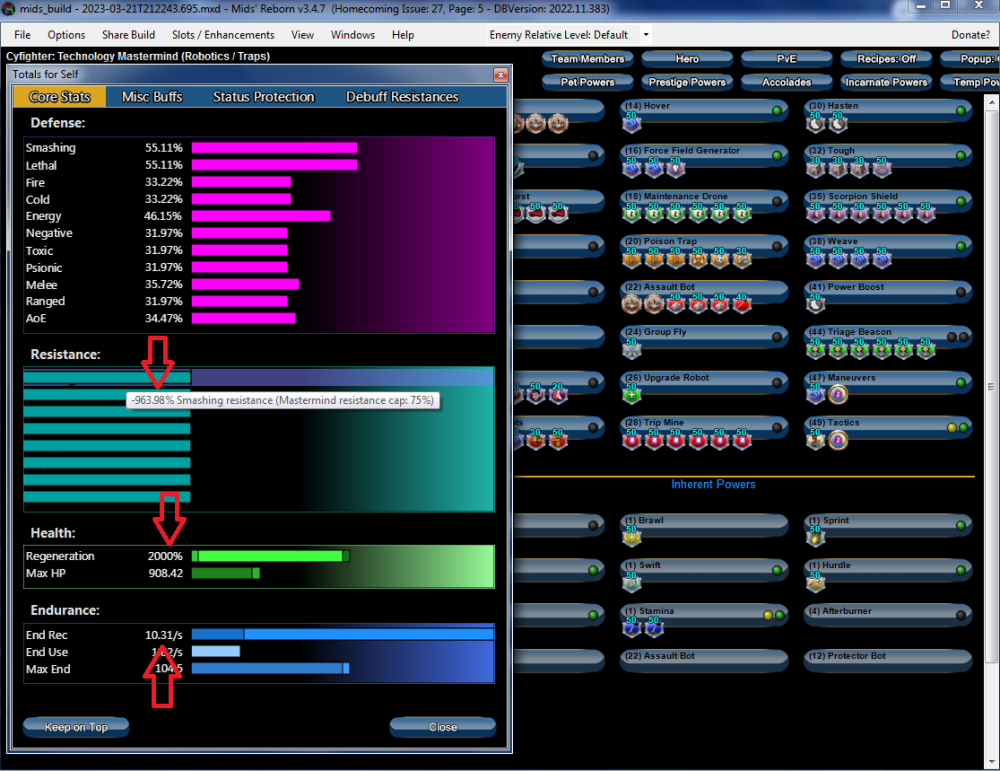This screenshot has width=1000, height=771.
Task: Toggle the Afterburner power indicator
Action: tap(961, 614)
